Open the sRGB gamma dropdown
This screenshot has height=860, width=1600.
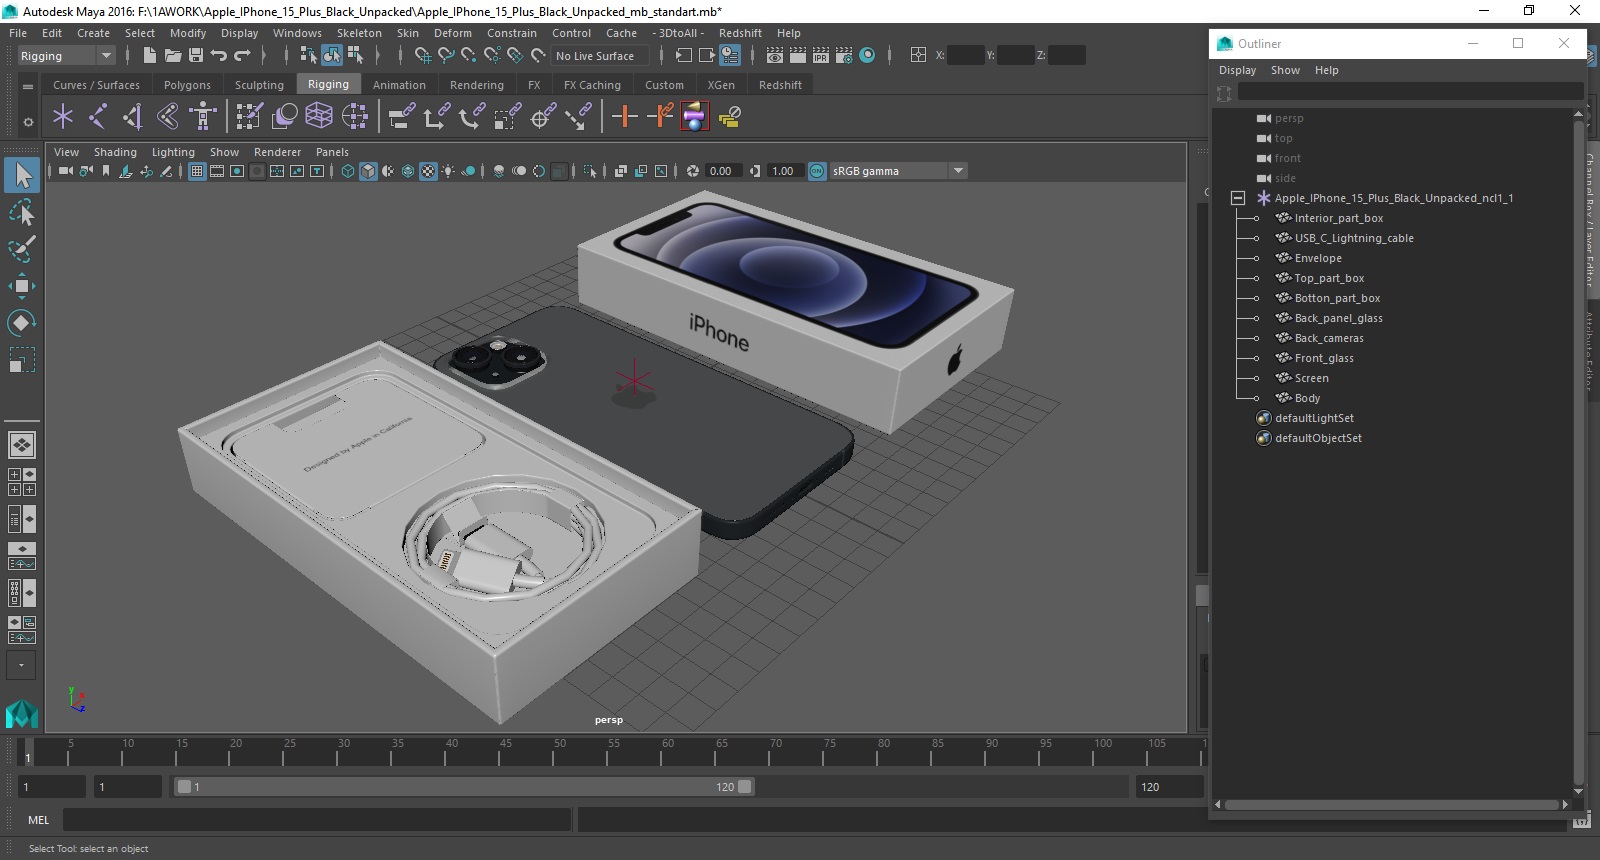[x=899, y=171]
